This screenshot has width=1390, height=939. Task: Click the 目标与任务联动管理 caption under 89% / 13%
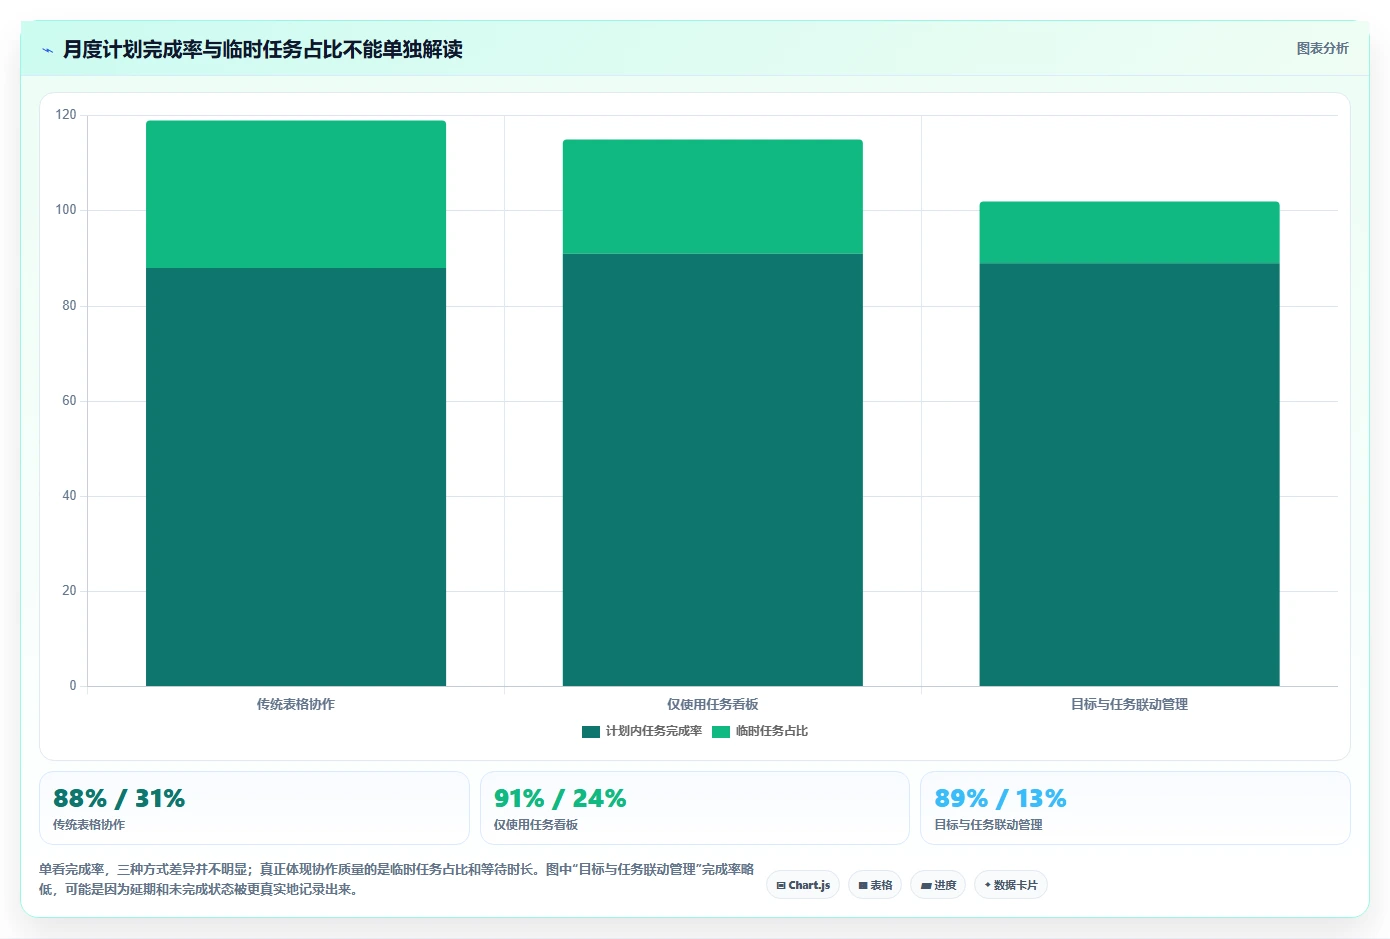click(988, 825)
